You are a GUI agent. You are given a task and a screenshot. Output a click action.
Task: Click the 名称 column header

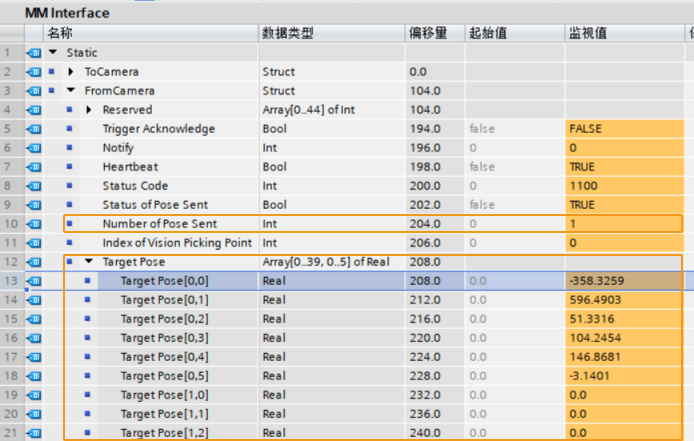click(x=150, y=33)
